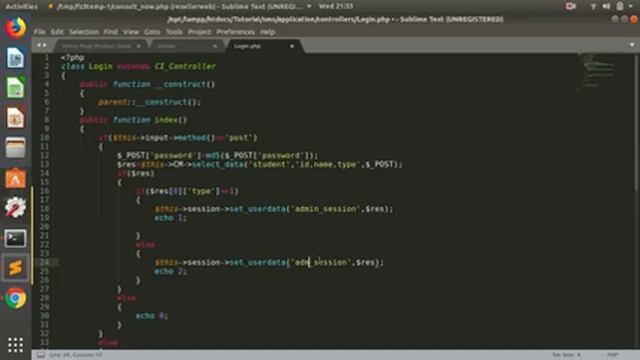
Task: Open the Preferences menu
Action: tap(236, 31)
